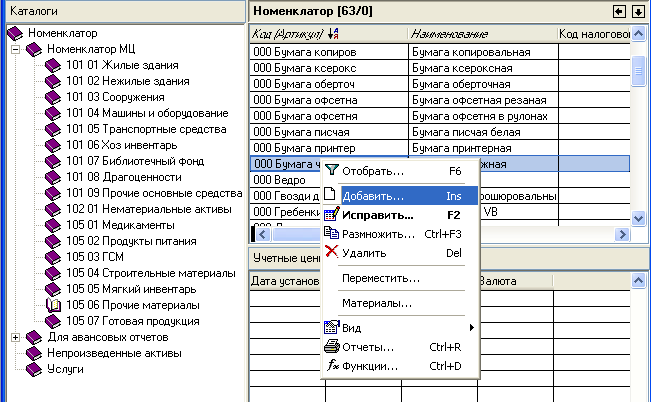Click the red X icon beside Удалить
This screenshot has height=402, width=651.
pyautogui.click(x=331, y=252)
